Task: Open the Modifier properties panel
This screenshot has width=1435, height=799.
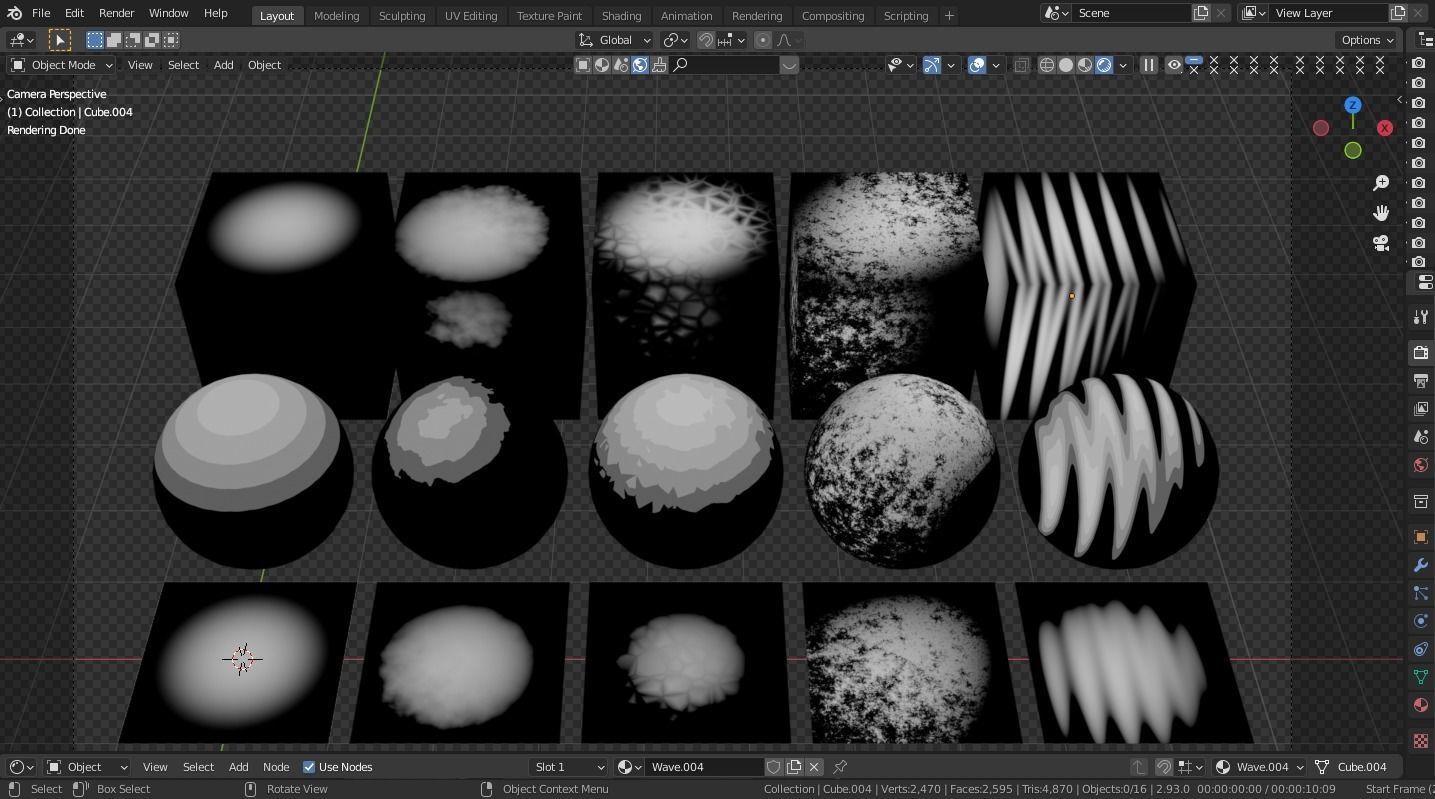Action: click(x=1418, y=565)
